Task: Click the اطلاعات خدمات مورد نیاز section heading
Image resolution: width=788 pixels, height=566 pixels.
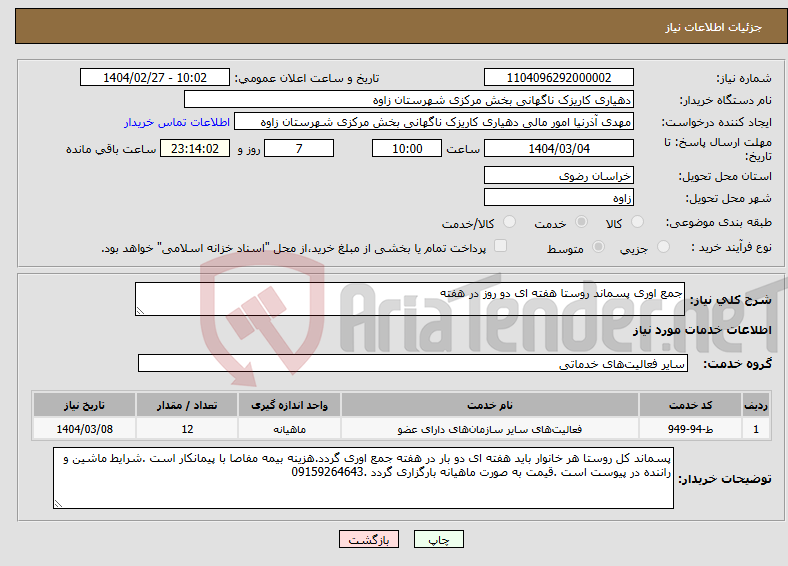Action: (x=702, y=330)
